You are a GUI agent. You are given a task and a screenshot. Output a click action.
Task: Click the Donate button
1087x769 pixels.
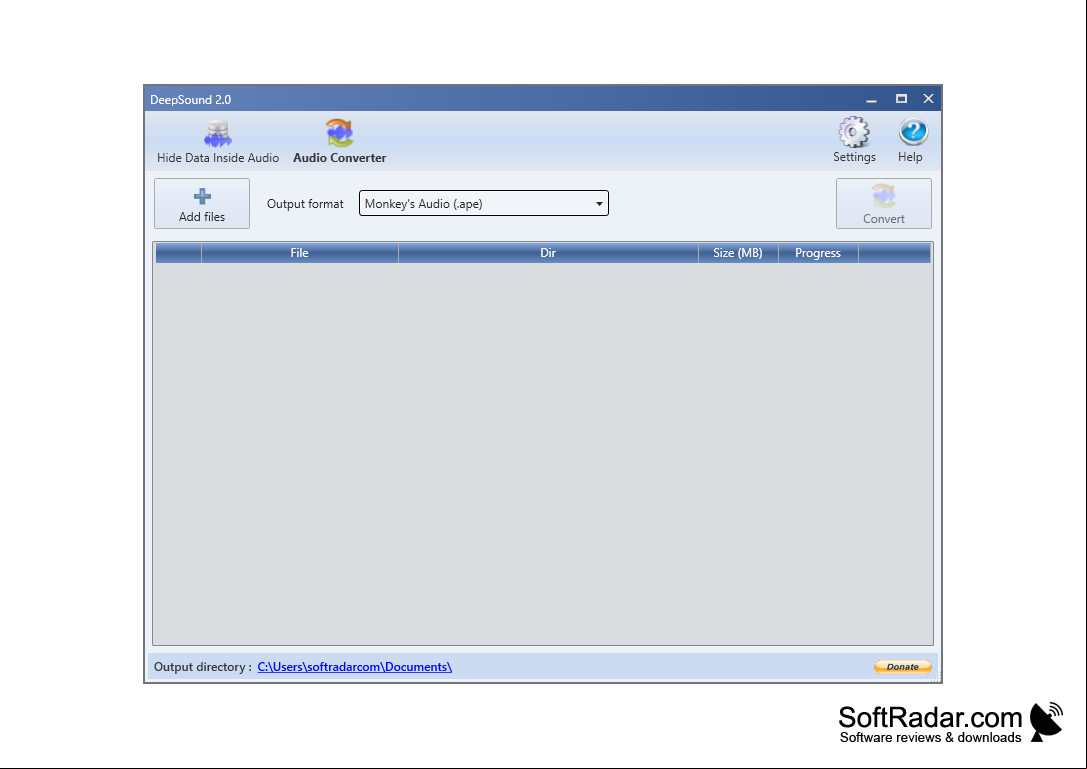tap(902, 667)
